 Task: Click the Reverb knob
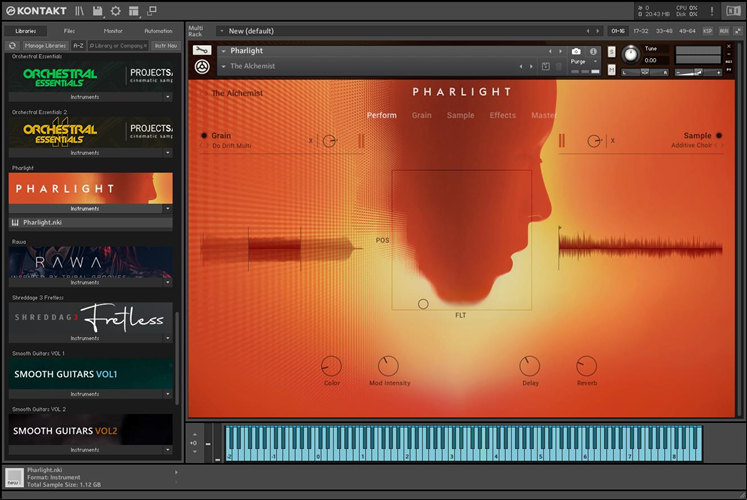click(x=586, y=366)
